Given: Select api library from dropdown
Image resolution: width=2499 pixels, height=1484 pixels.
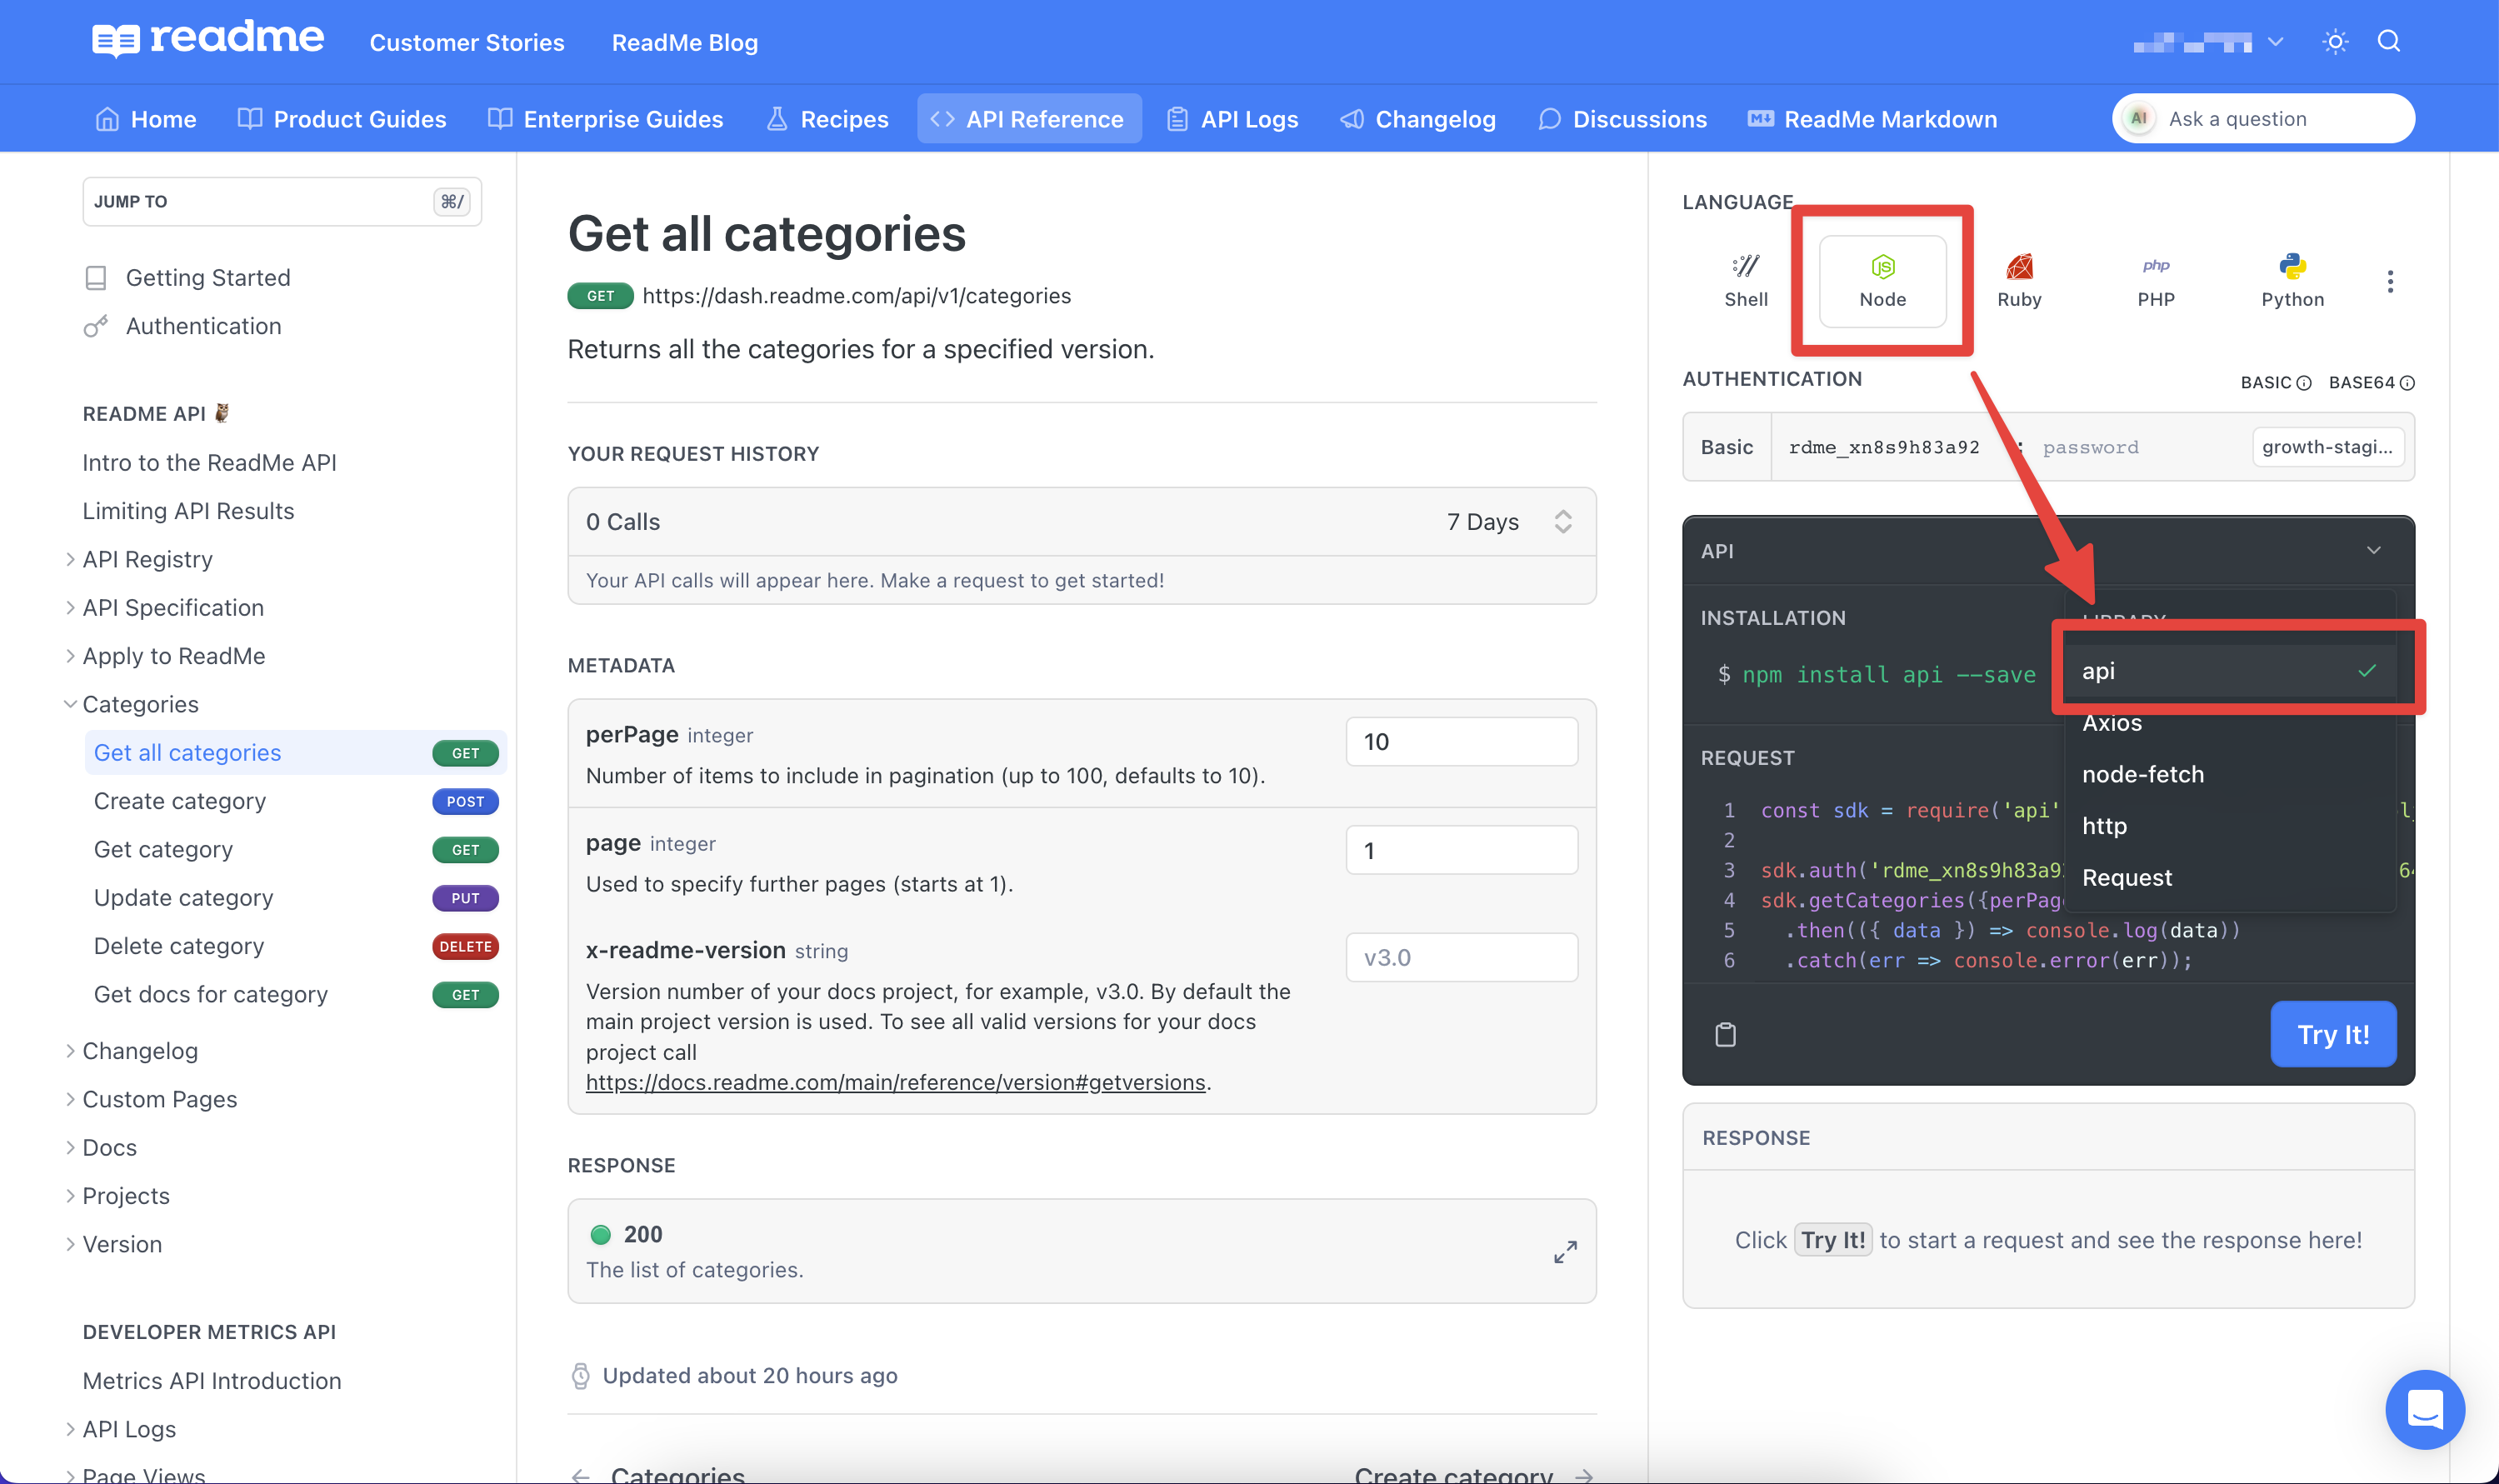Looking at the screenshot, I should click(2231, 670).
